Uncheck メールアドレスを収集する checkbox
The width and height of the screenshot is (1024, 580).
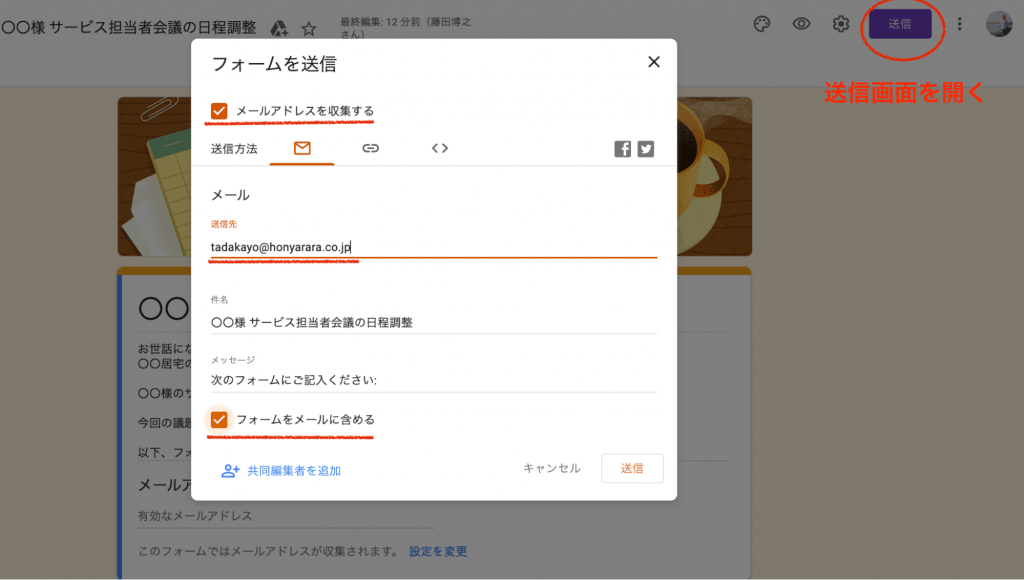pyautogui.click(x=219, y=111)
